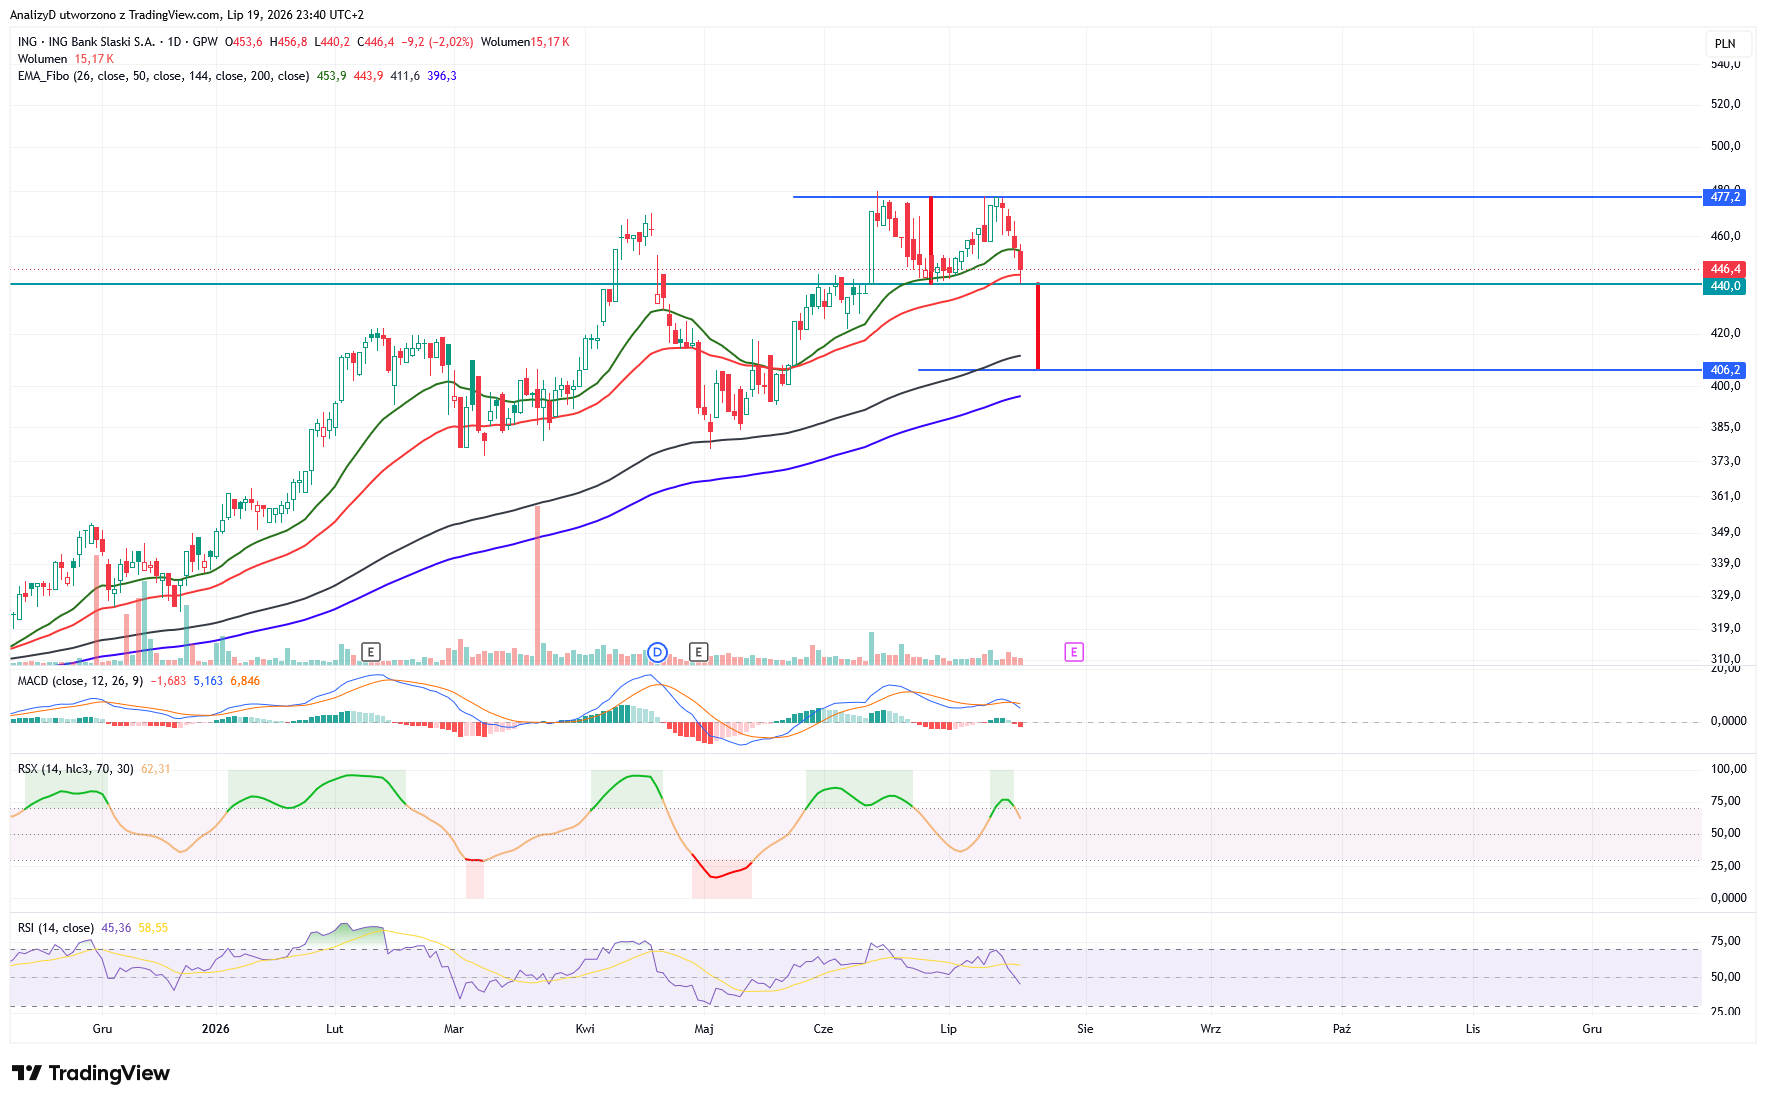Click the Wolumen15,17 K value in the header
1766x1103 pixels.
pos(525,42)
